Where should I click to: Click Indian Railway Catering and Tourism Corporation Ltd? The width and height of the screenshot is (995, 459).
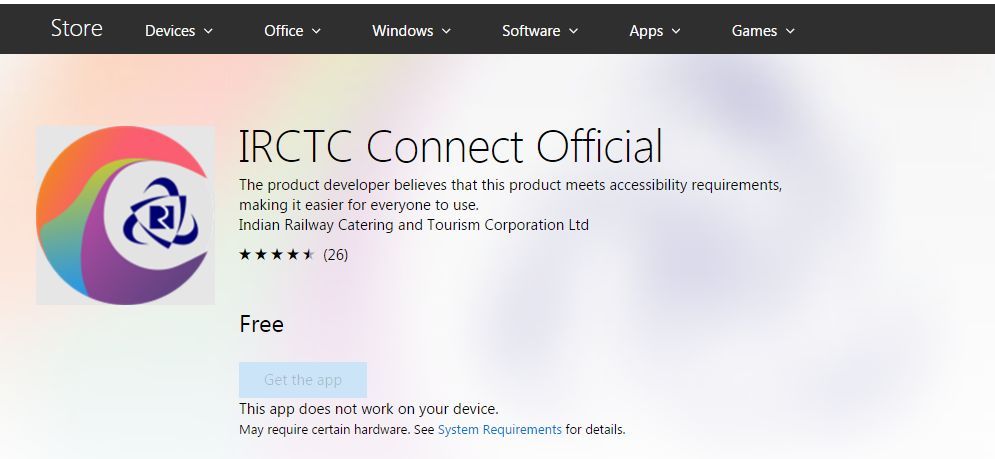[x=414, y=225]
